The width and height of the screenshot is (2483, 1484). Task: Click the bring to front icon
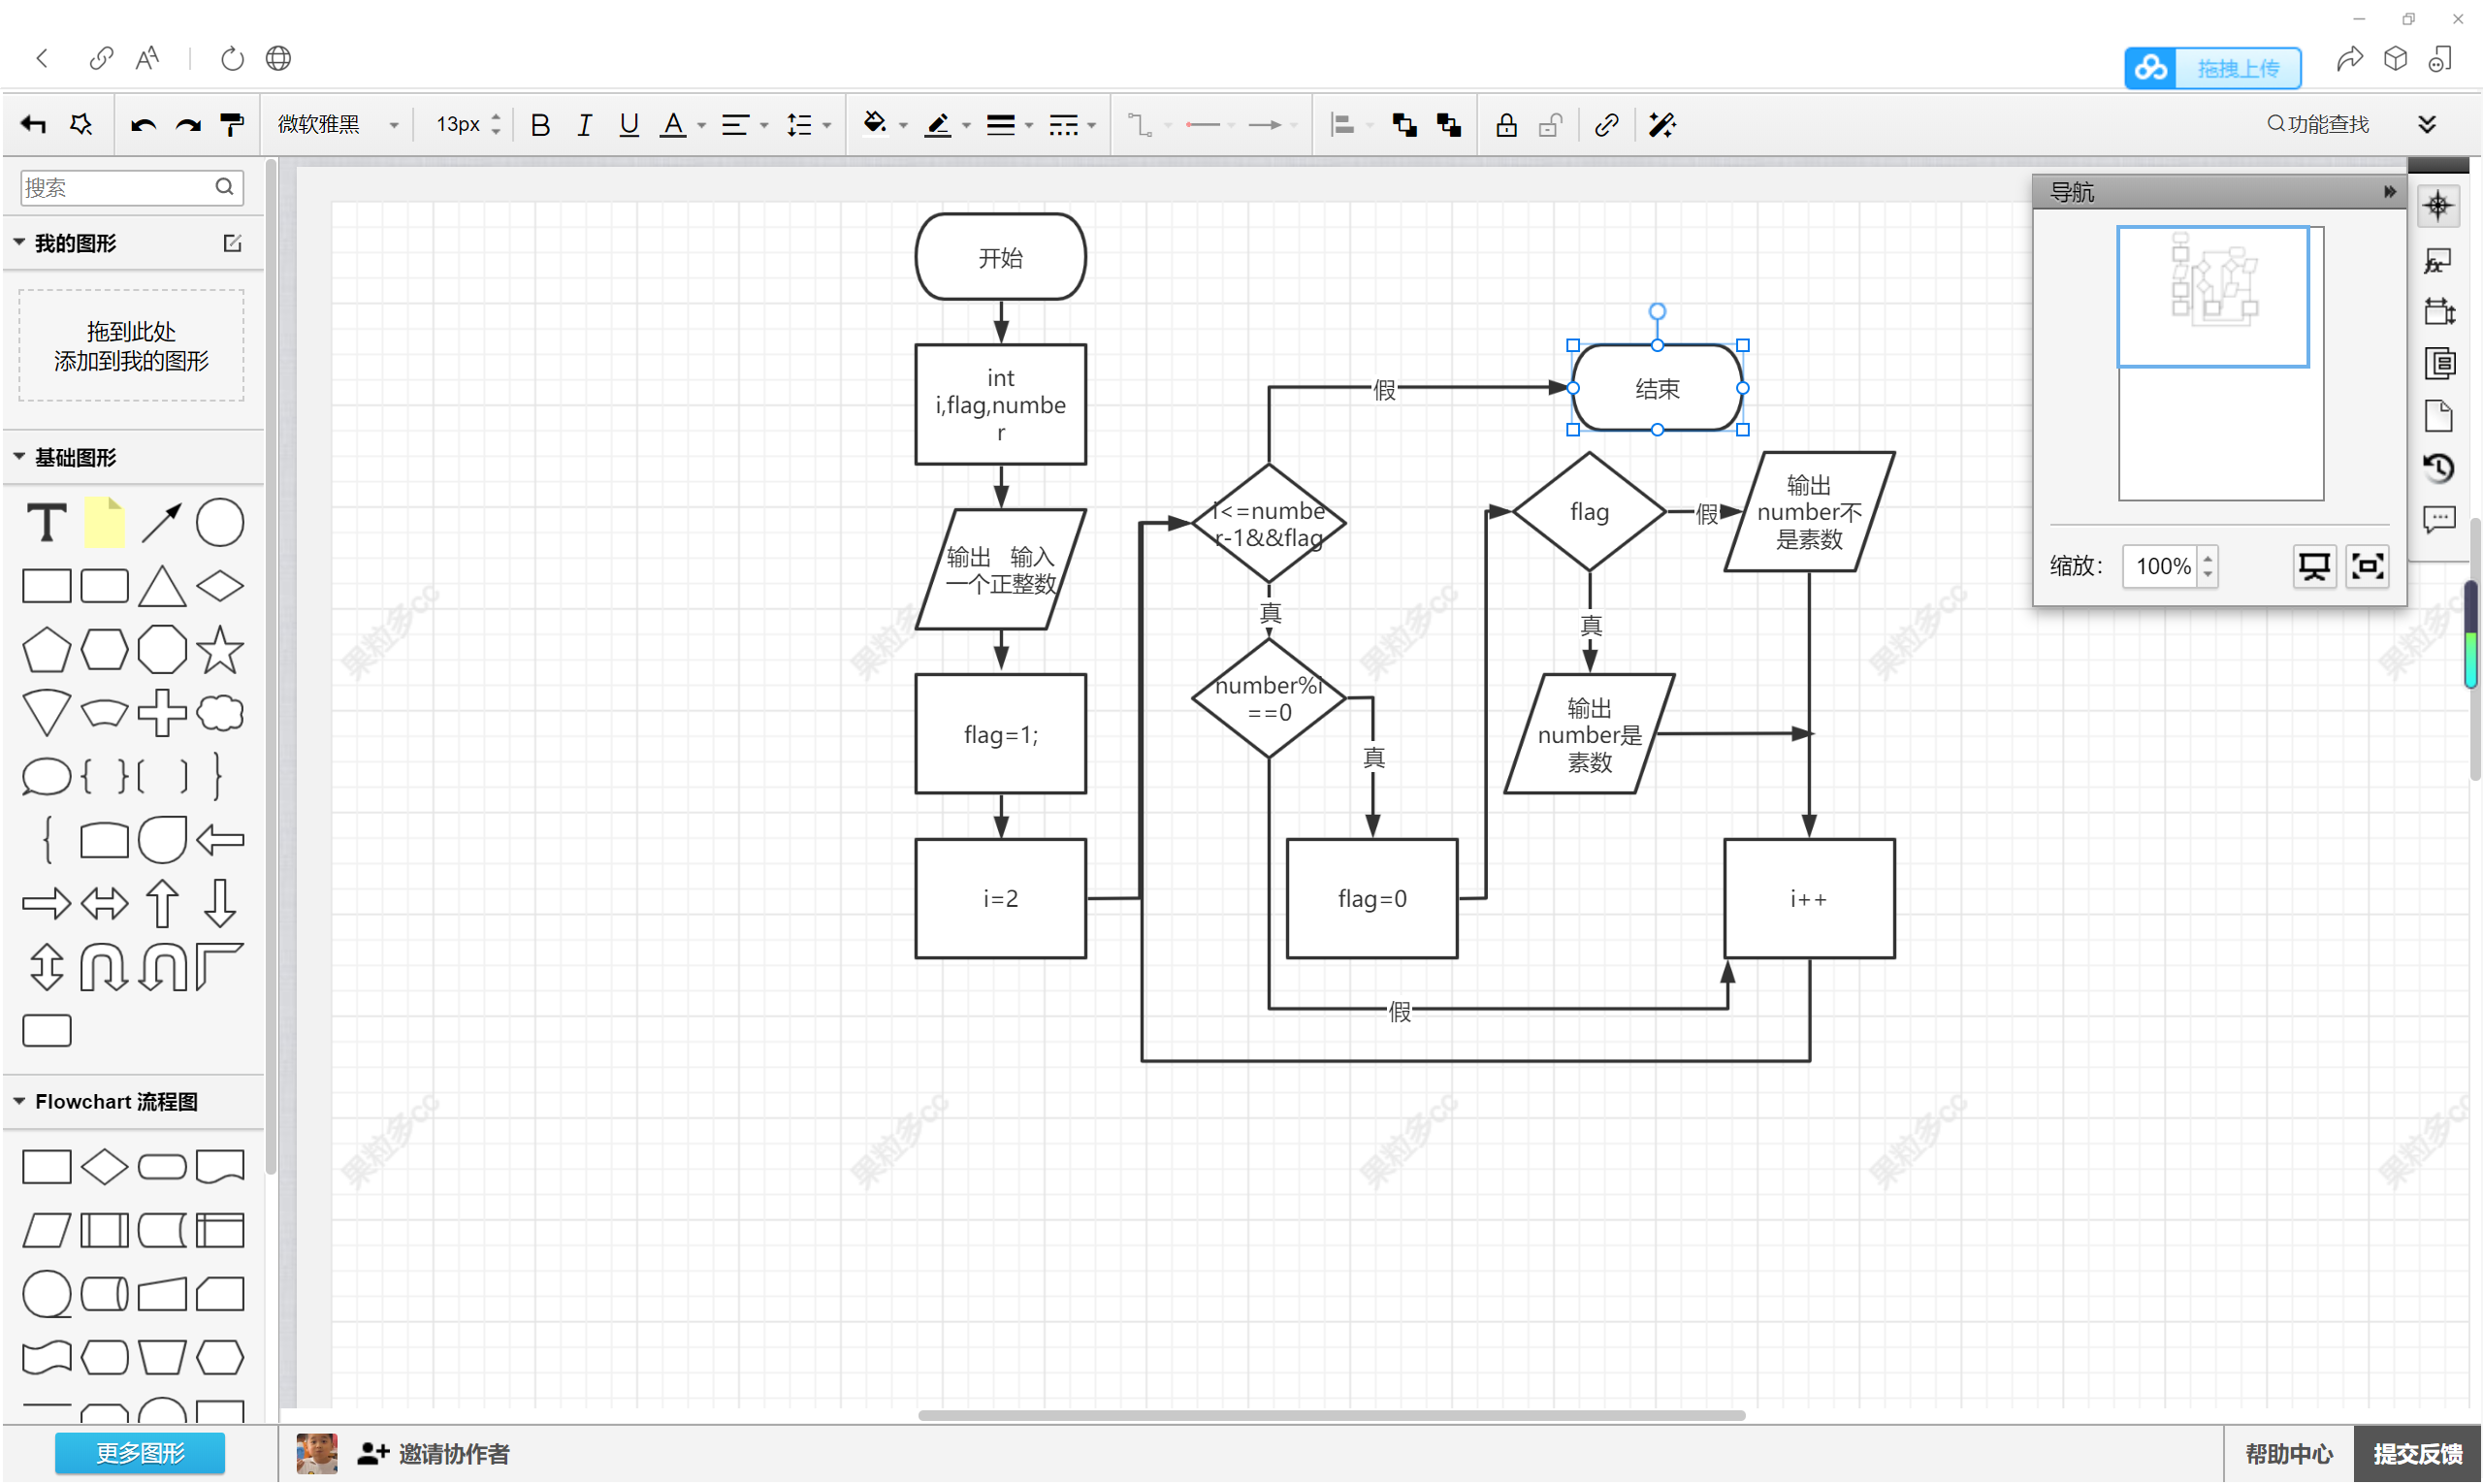[x=1404, y=125]
